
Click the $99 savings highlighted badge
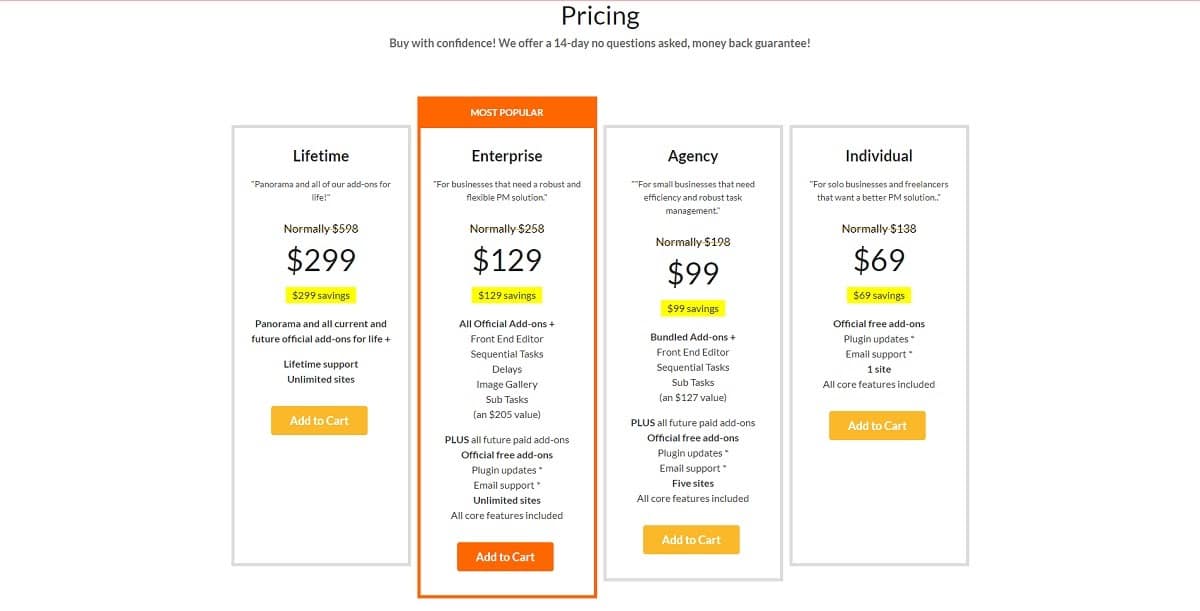[x=691, y=308]
